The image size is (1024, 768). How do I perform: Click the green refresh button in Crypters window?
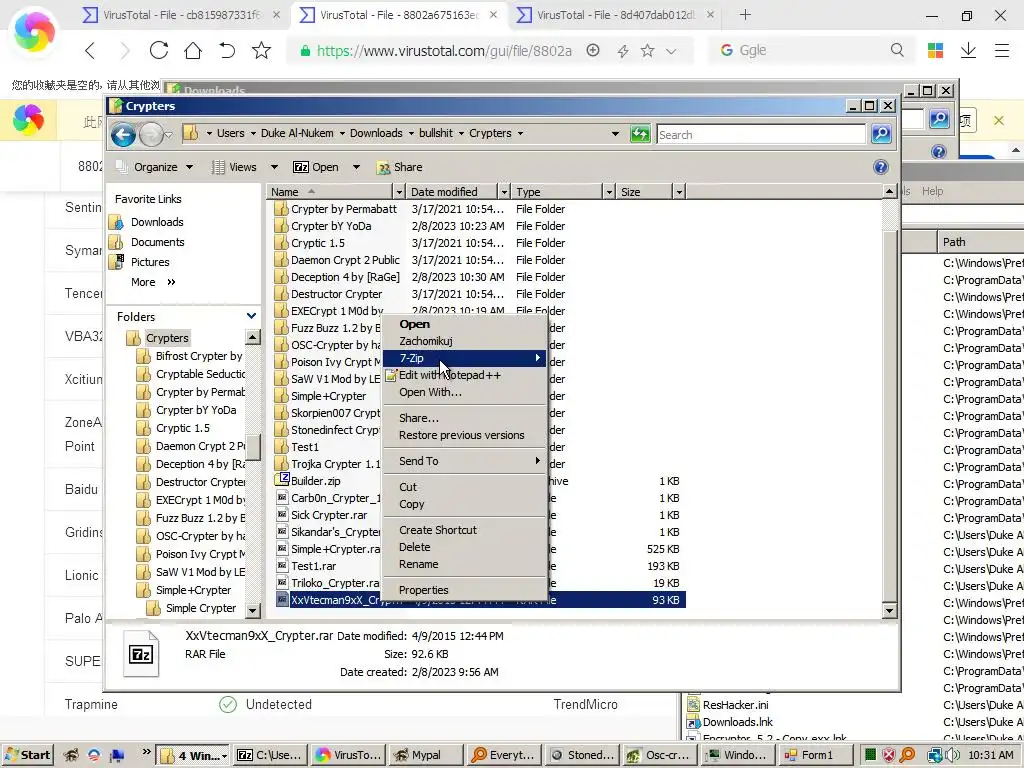[x=640, y=134]
